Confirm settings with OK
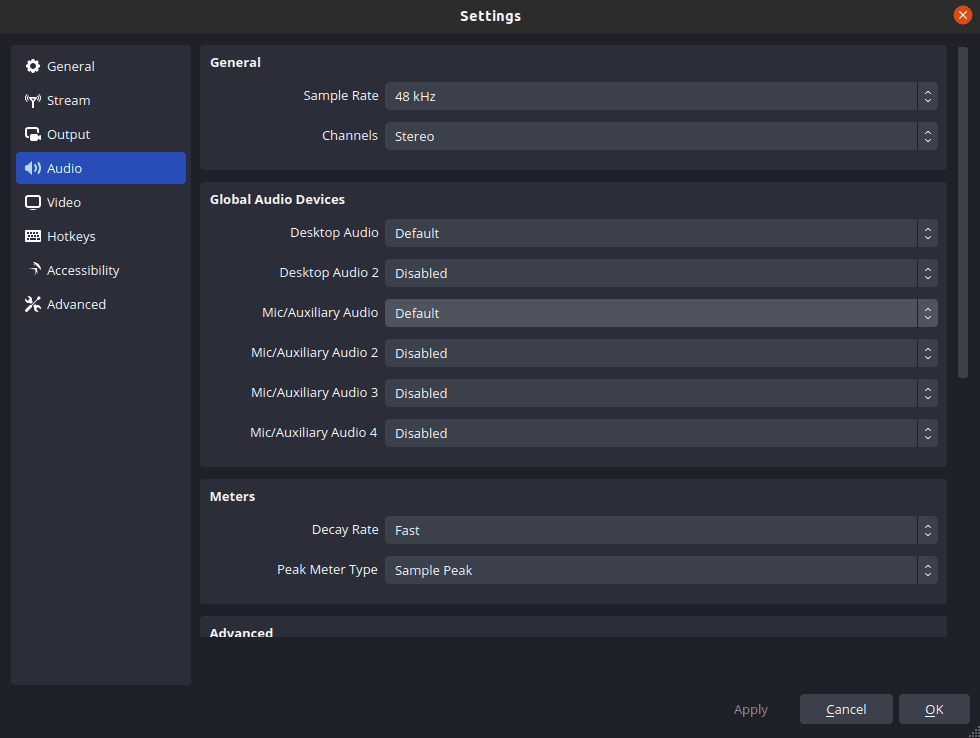Screen dimensions: 980x738 [x=933, y=709]
